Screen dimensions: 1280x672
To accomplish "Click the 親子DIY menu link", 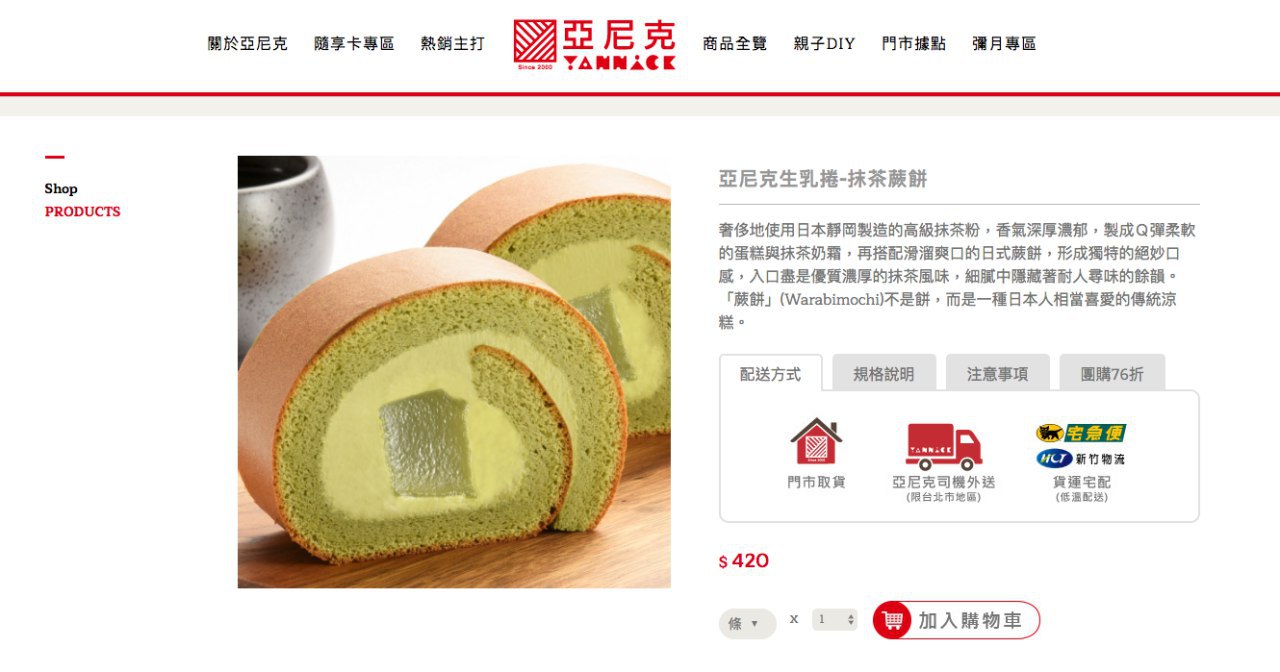I will pos(824,44).
